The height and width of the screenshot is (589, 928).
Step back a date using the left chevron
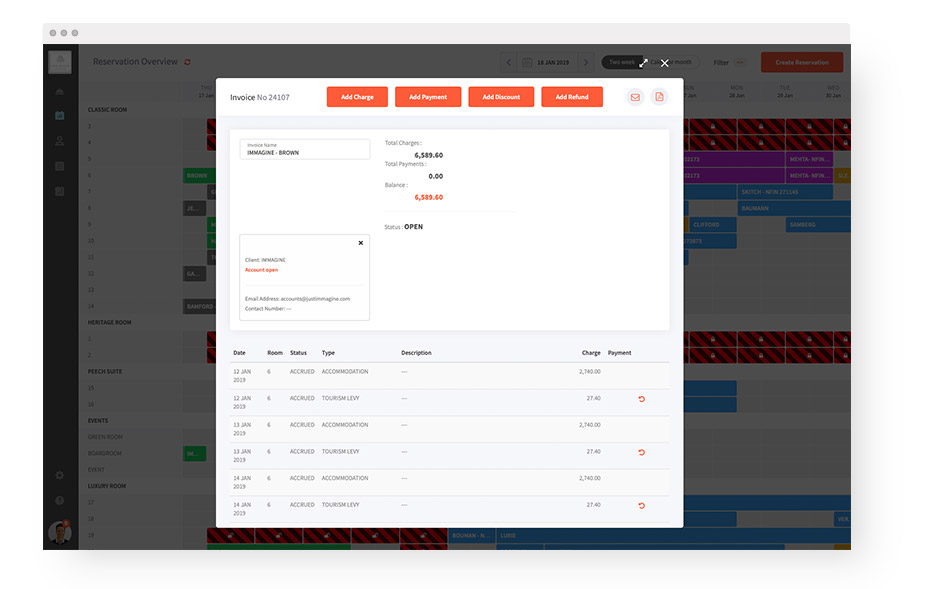tap(509, 61)
